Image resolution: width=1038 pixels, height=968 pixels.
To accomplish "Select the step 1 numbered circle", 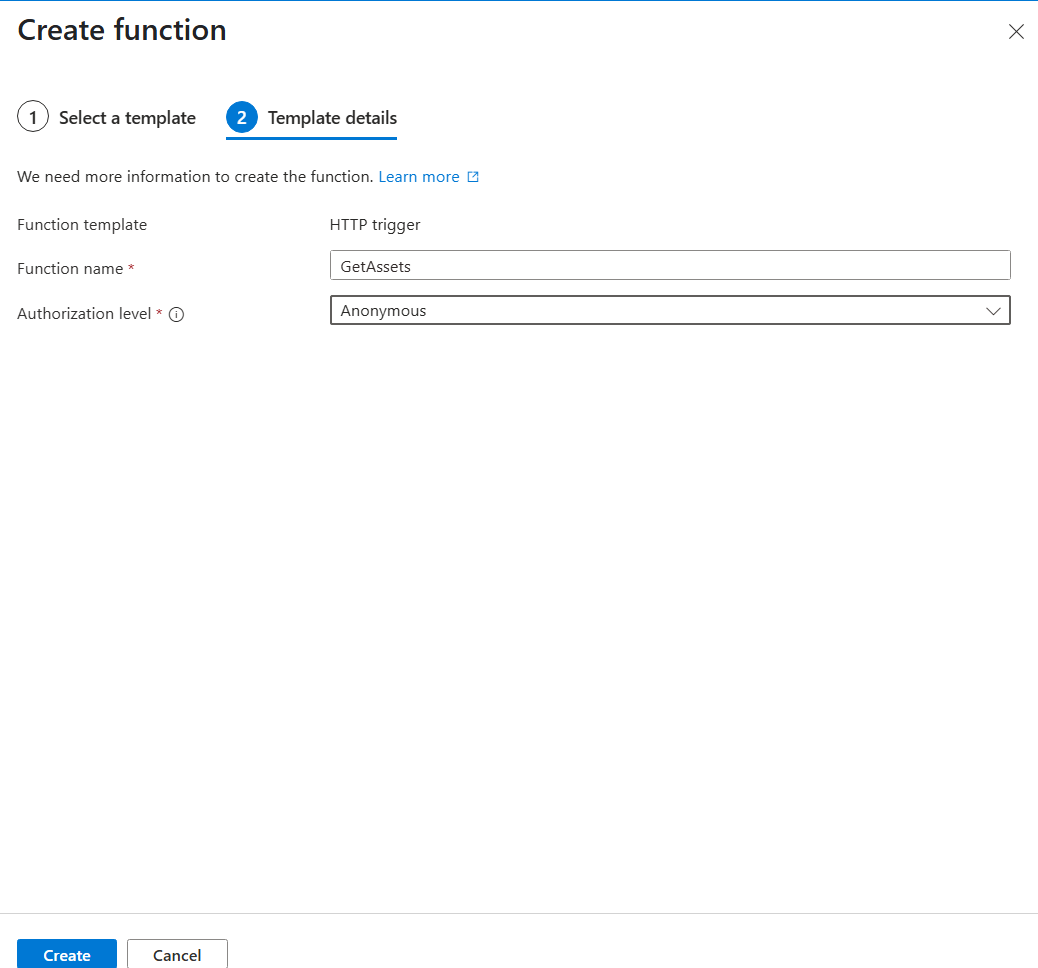I will click(x=33, y=116).
